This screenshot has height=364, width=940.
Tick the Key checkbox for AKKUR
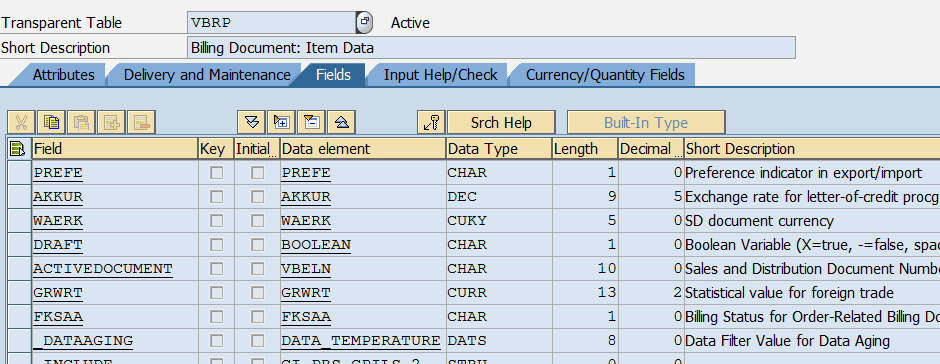tap(216, 197)
